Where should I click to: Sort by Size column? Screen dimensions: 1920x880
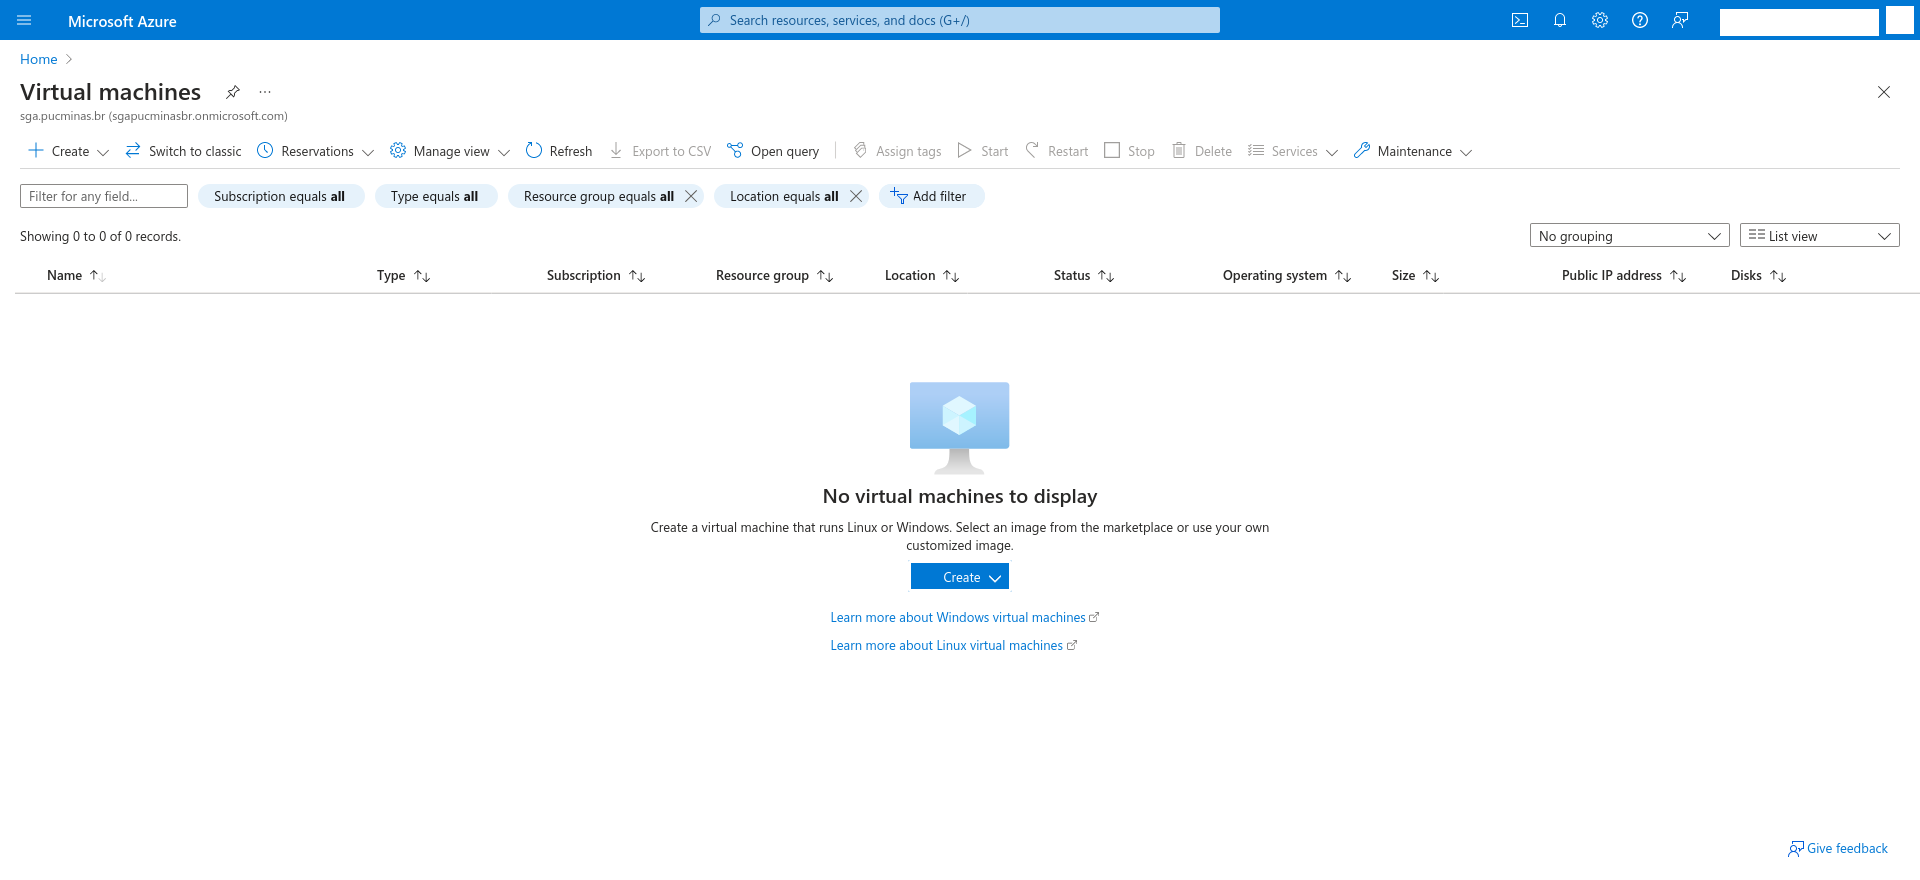pos(1415,275)
